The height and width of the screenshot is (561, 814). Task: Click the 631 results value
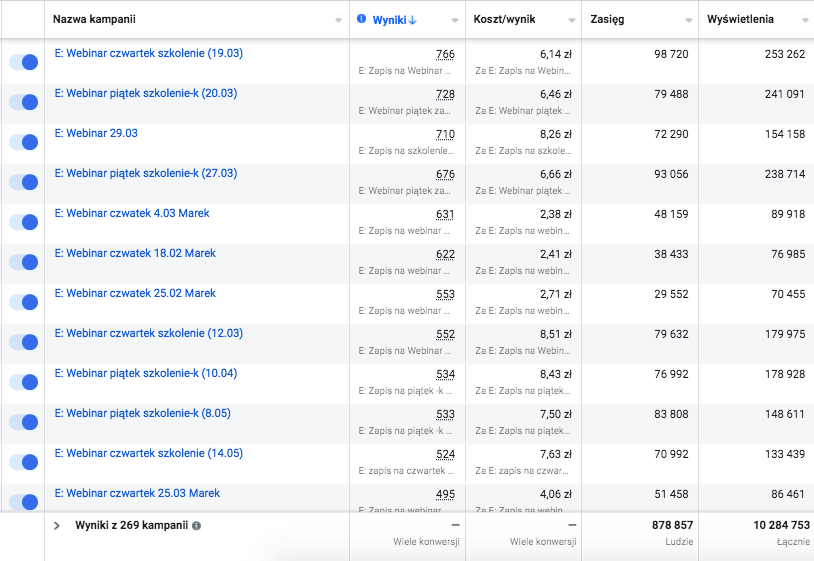pos(445,214)
